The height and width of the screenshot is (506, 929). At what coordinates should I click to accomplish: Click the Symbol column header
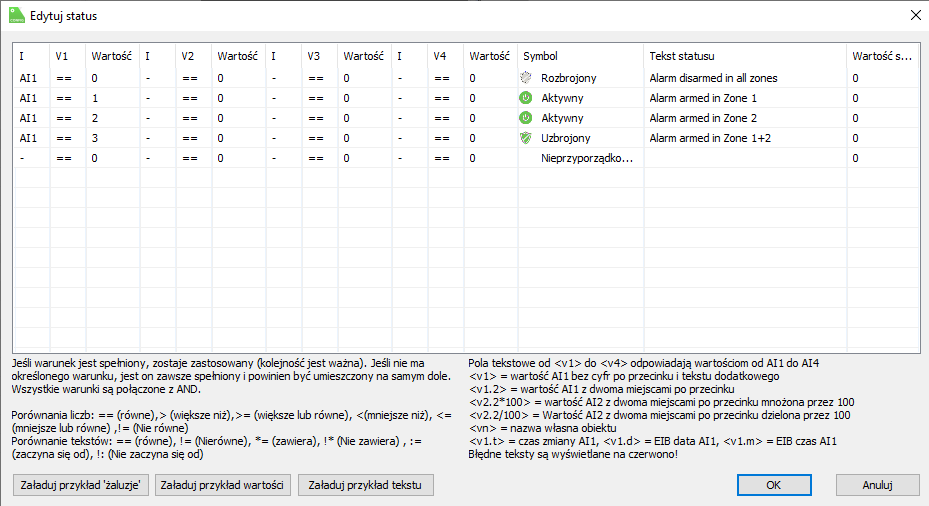point(541,56)
